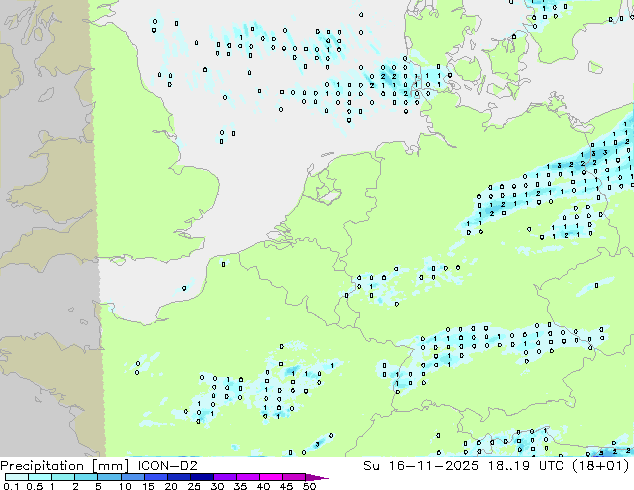Screen dimensions: 634x490
Task: Click the 'Precipitation [mm]' title text
Action: pos(64,466)
